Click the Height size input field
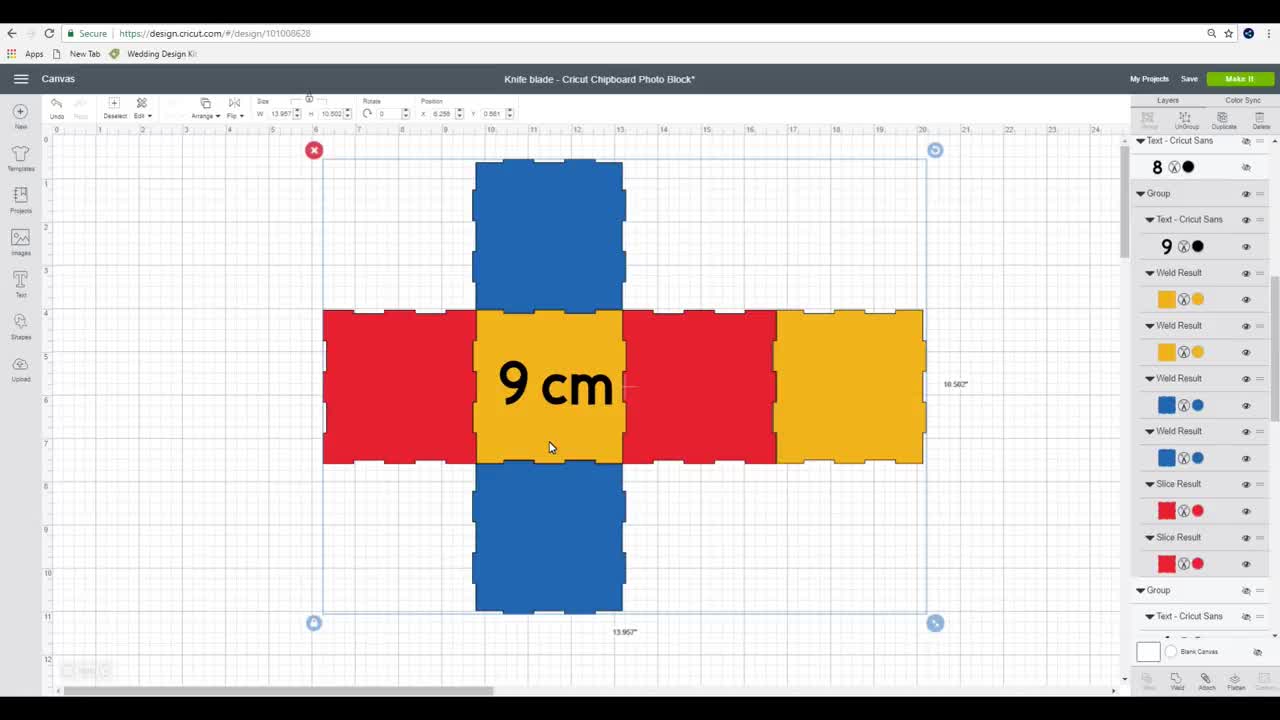Viewport: 1280px width, 720px height. [x=332, y=113]
